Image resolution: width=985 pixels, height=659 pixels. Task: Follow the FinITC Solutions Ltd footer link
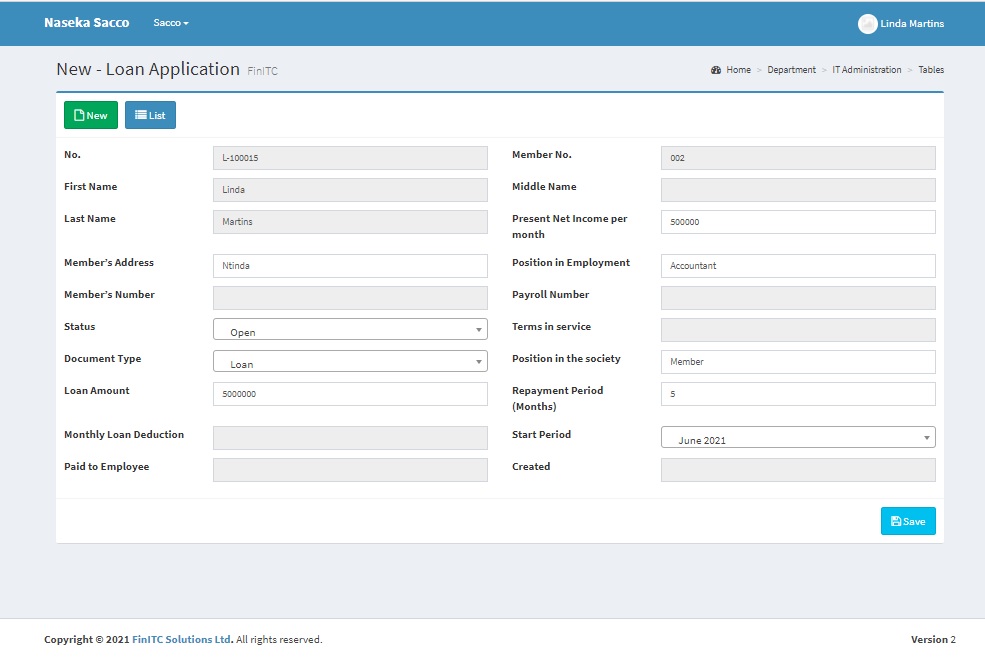(x=182, y=640)
